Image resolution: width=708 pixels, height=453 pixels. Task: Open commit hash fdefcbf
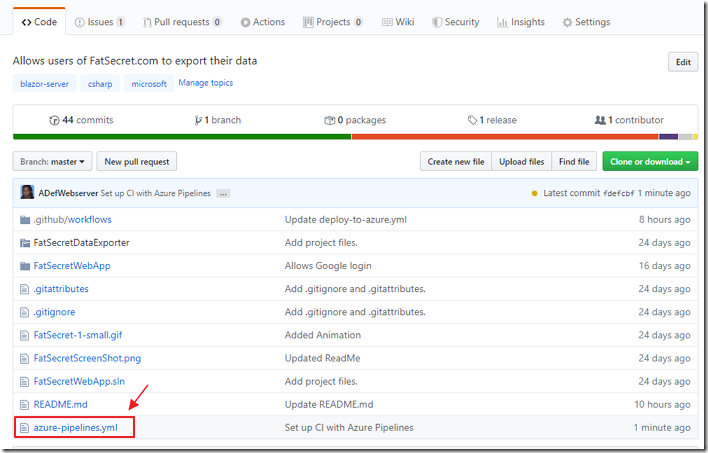619,193
